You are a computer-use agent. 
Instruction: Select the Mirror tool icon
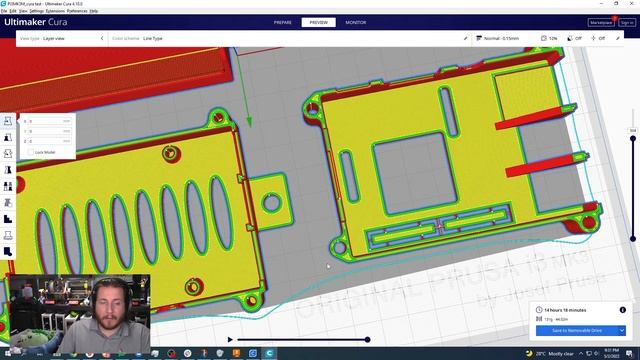8,170
